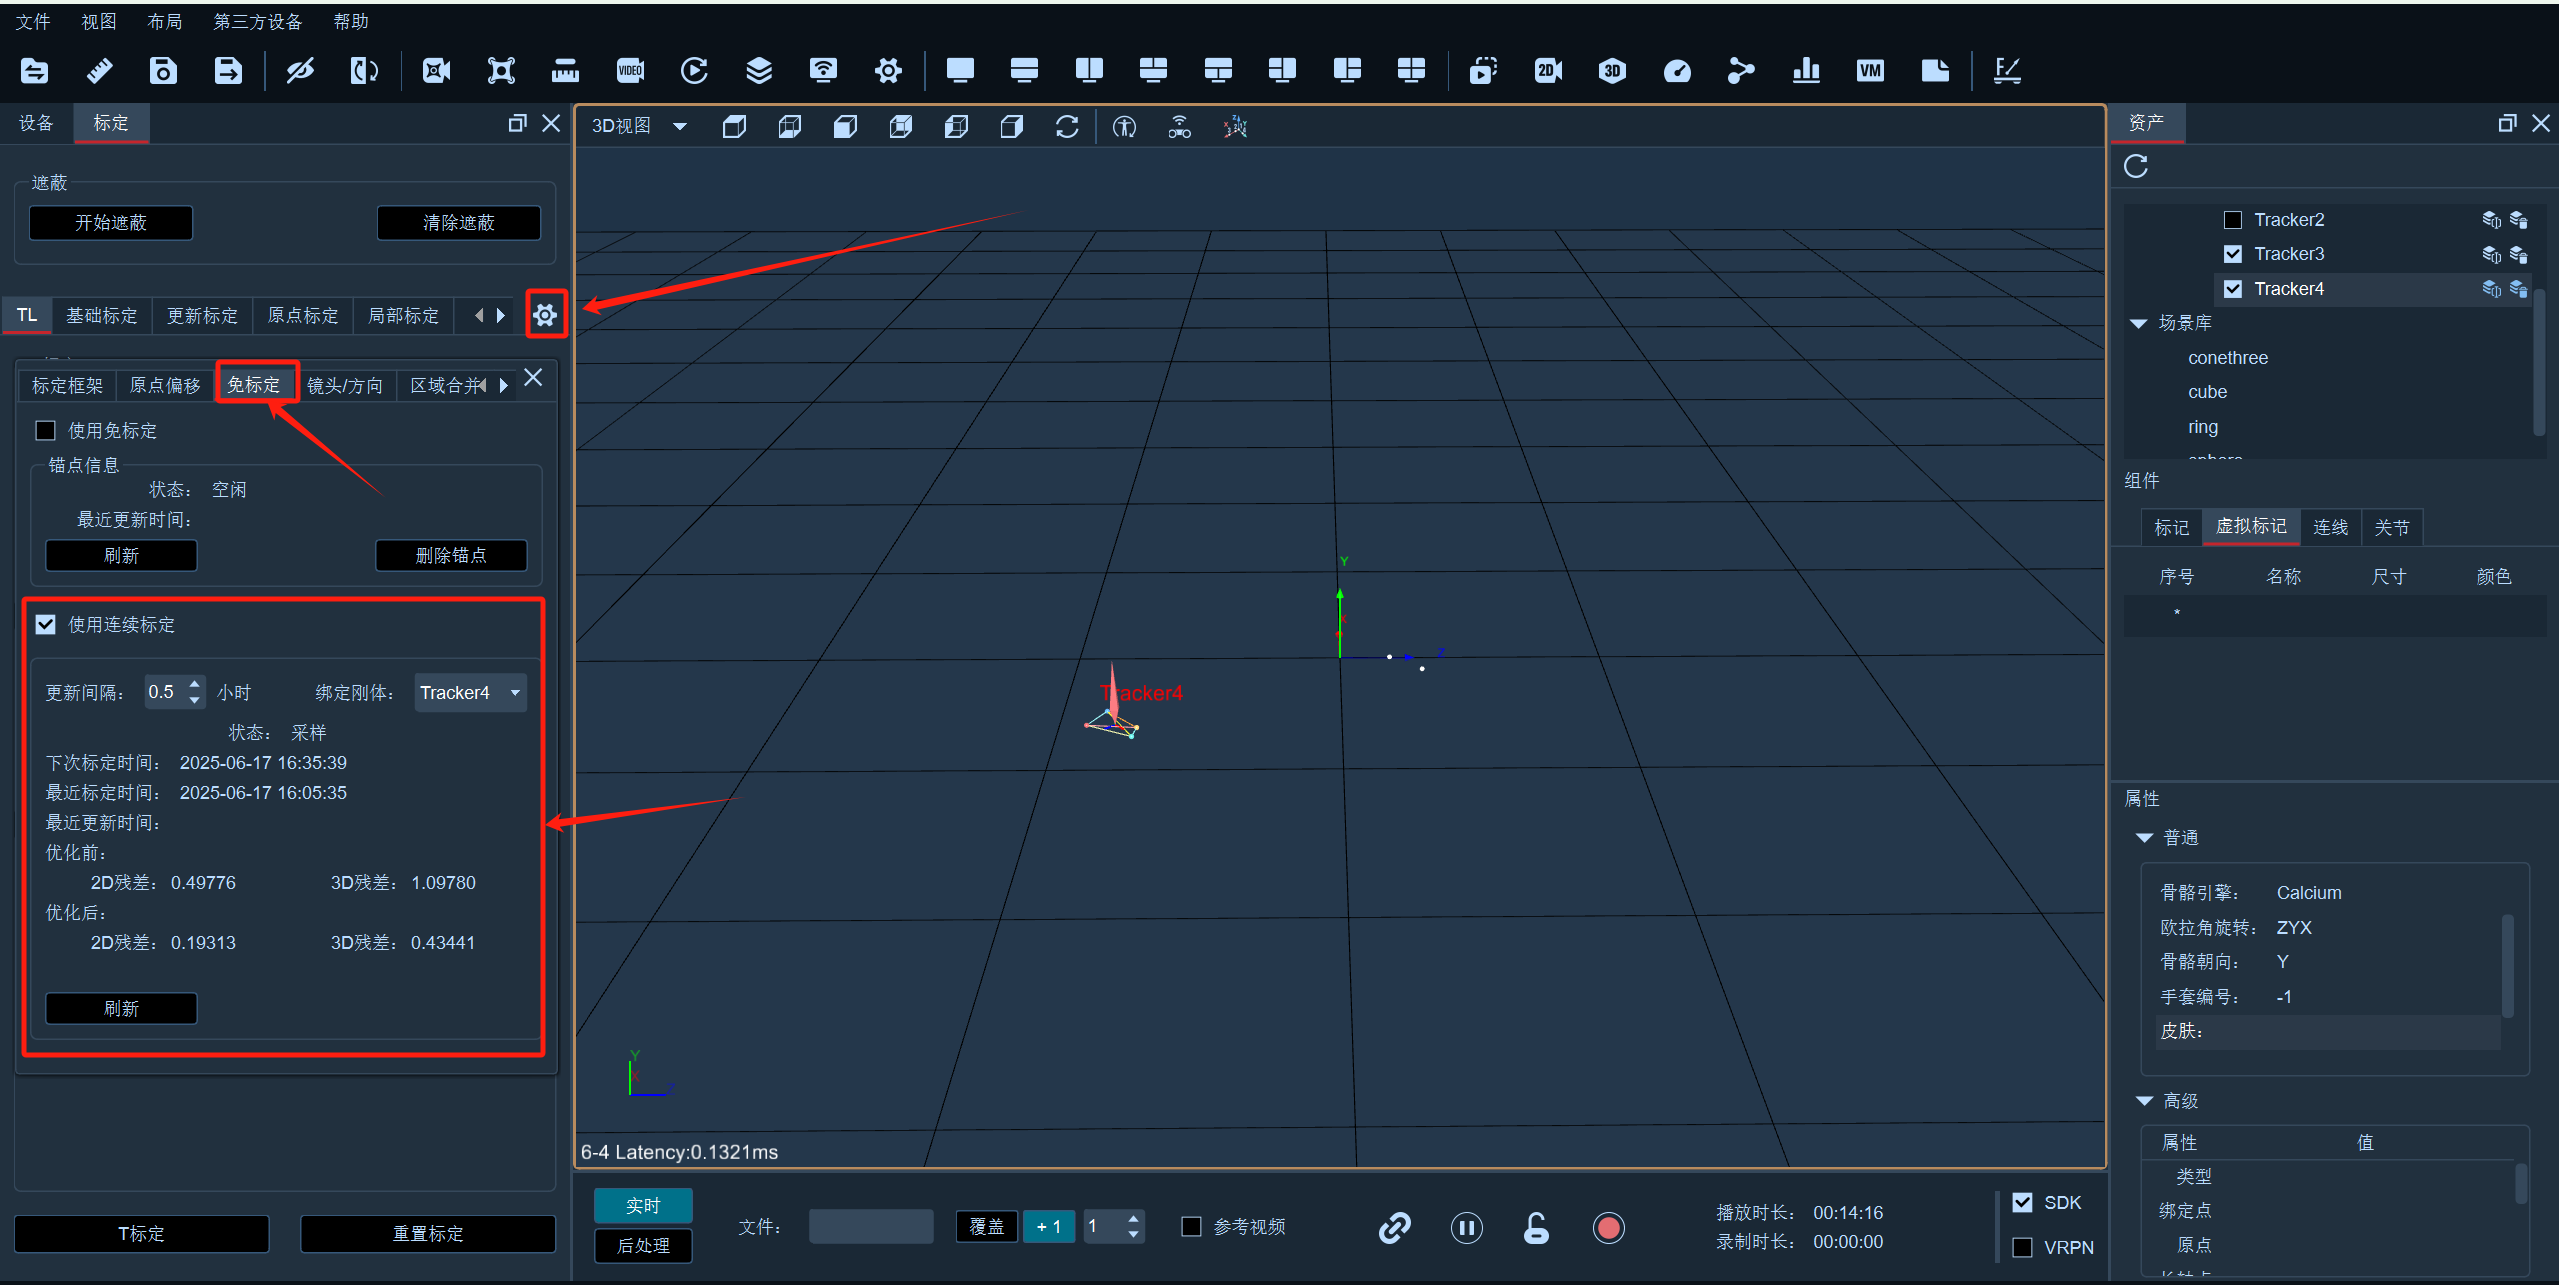Click the VIDEO camera icon
Viewport: 2559px width, 1285px height.
tap(630, 70)
